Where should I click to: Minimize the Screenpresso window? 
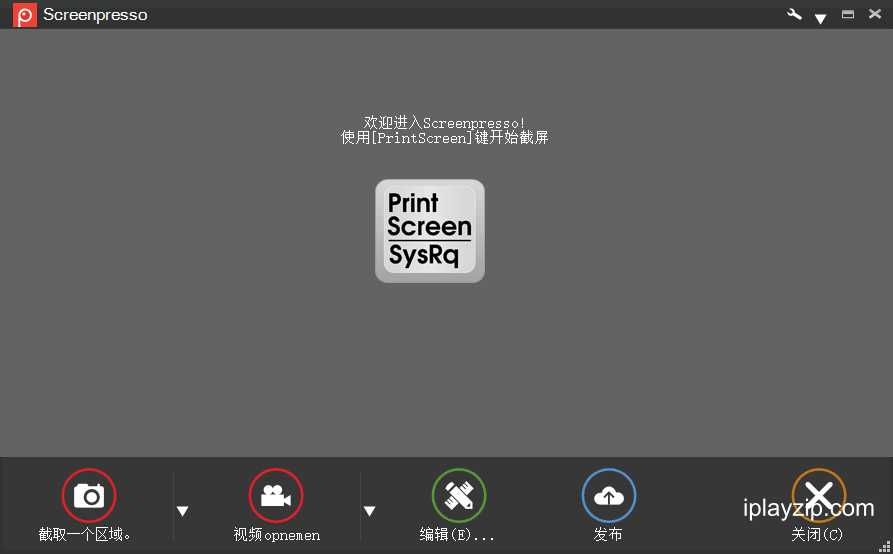point(848,14)
